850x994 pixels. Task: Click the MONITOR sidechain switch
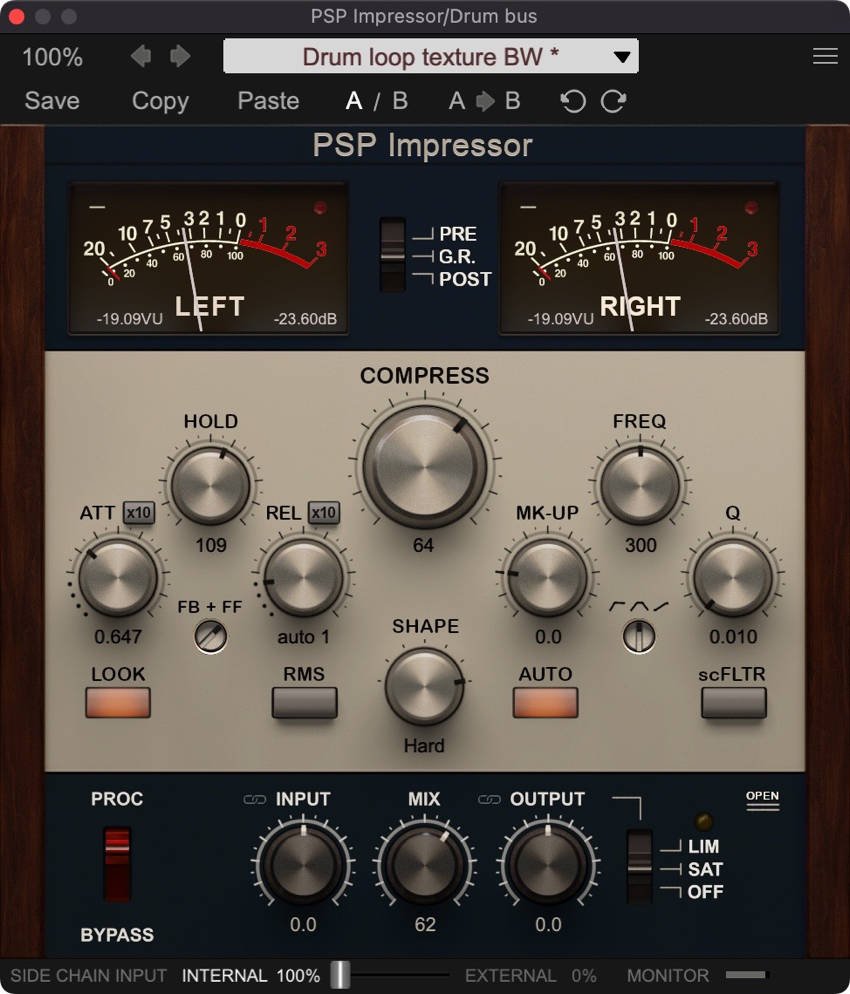pyautogui.click(x=747, y=975)
